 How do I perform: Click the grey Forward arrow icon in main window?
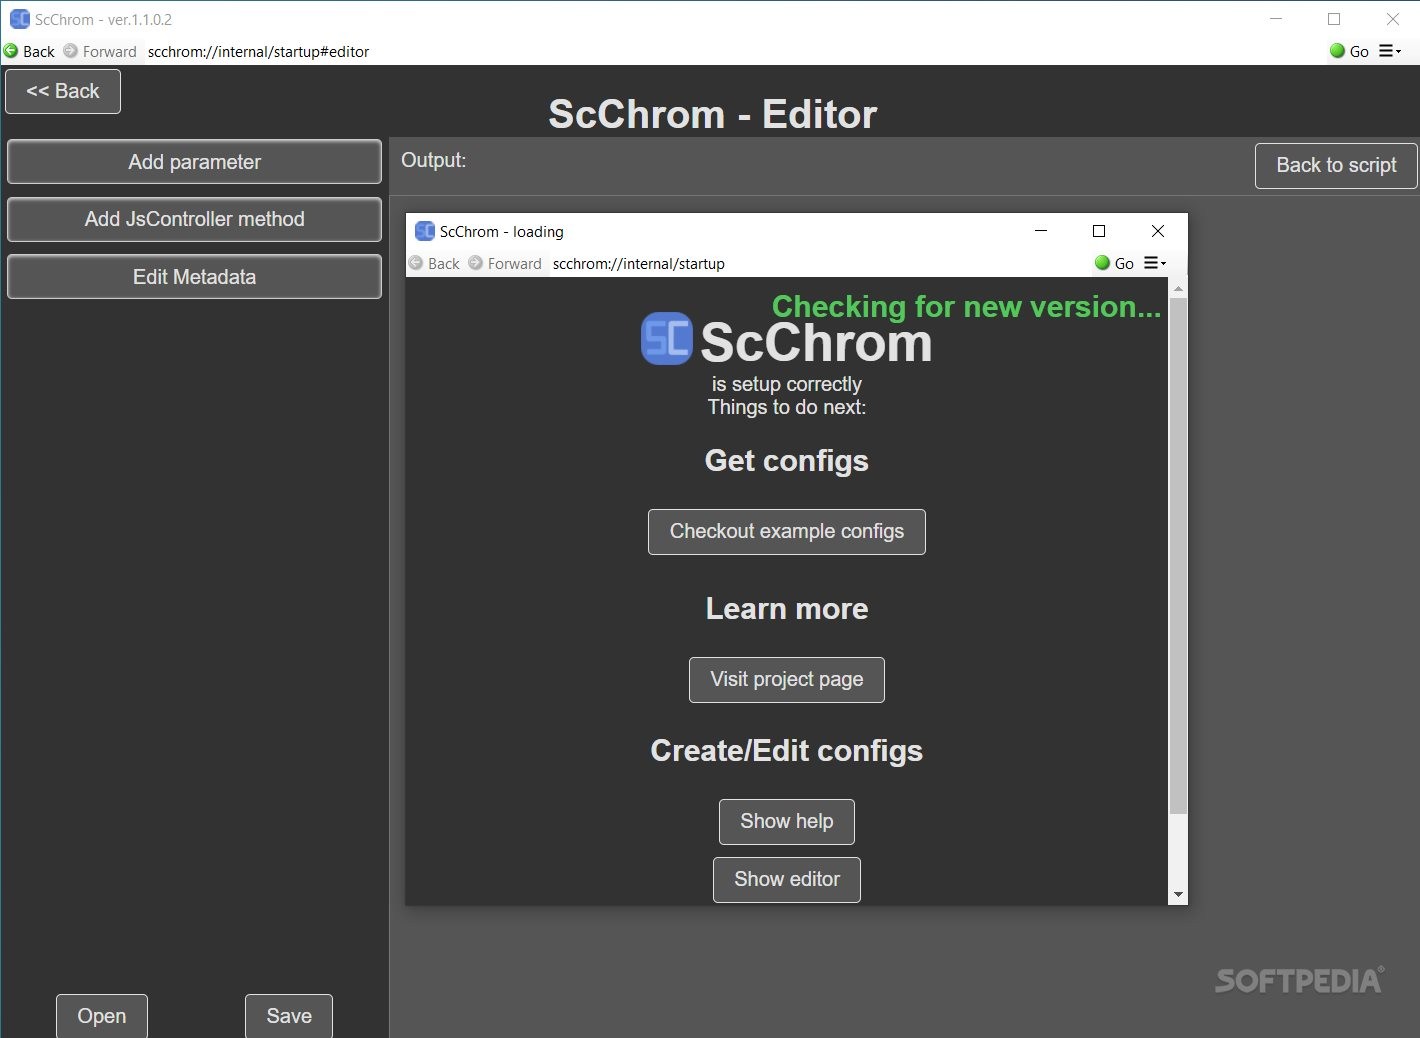[70, 51]
